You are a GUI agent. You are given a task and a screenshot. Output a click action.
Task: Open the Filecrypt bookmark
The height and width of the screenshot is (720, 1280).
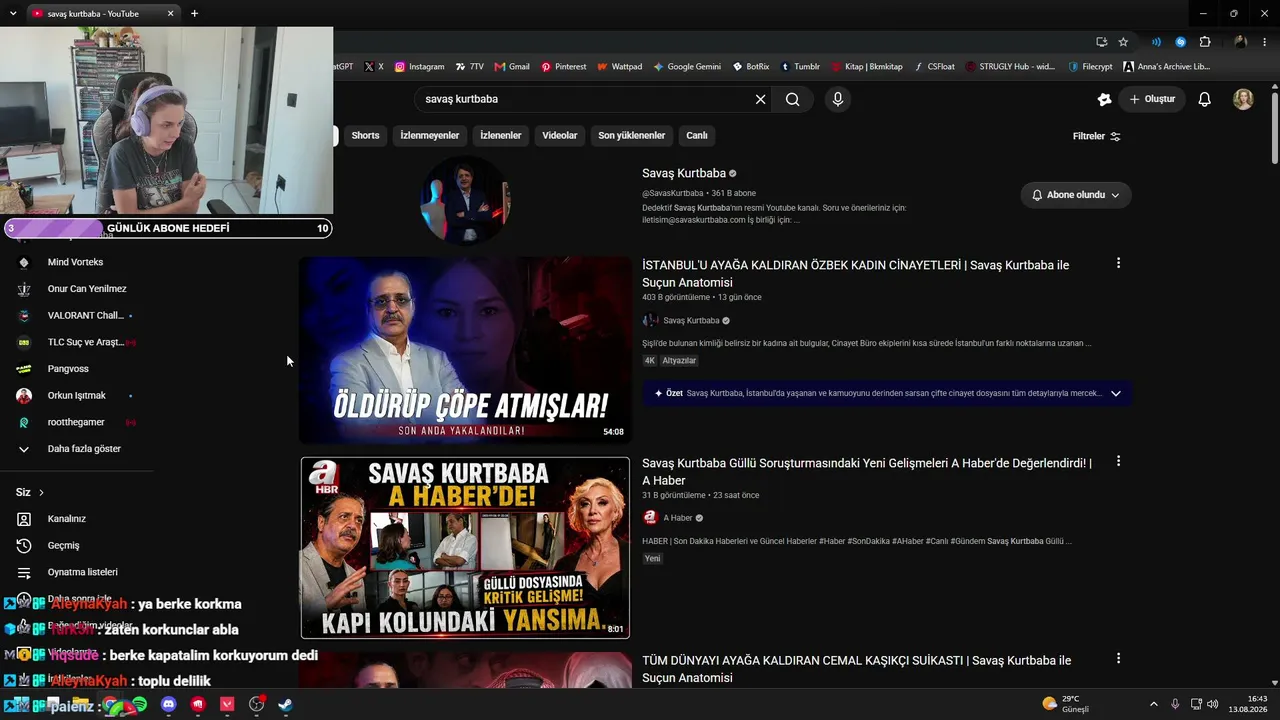pos(1090,67)
